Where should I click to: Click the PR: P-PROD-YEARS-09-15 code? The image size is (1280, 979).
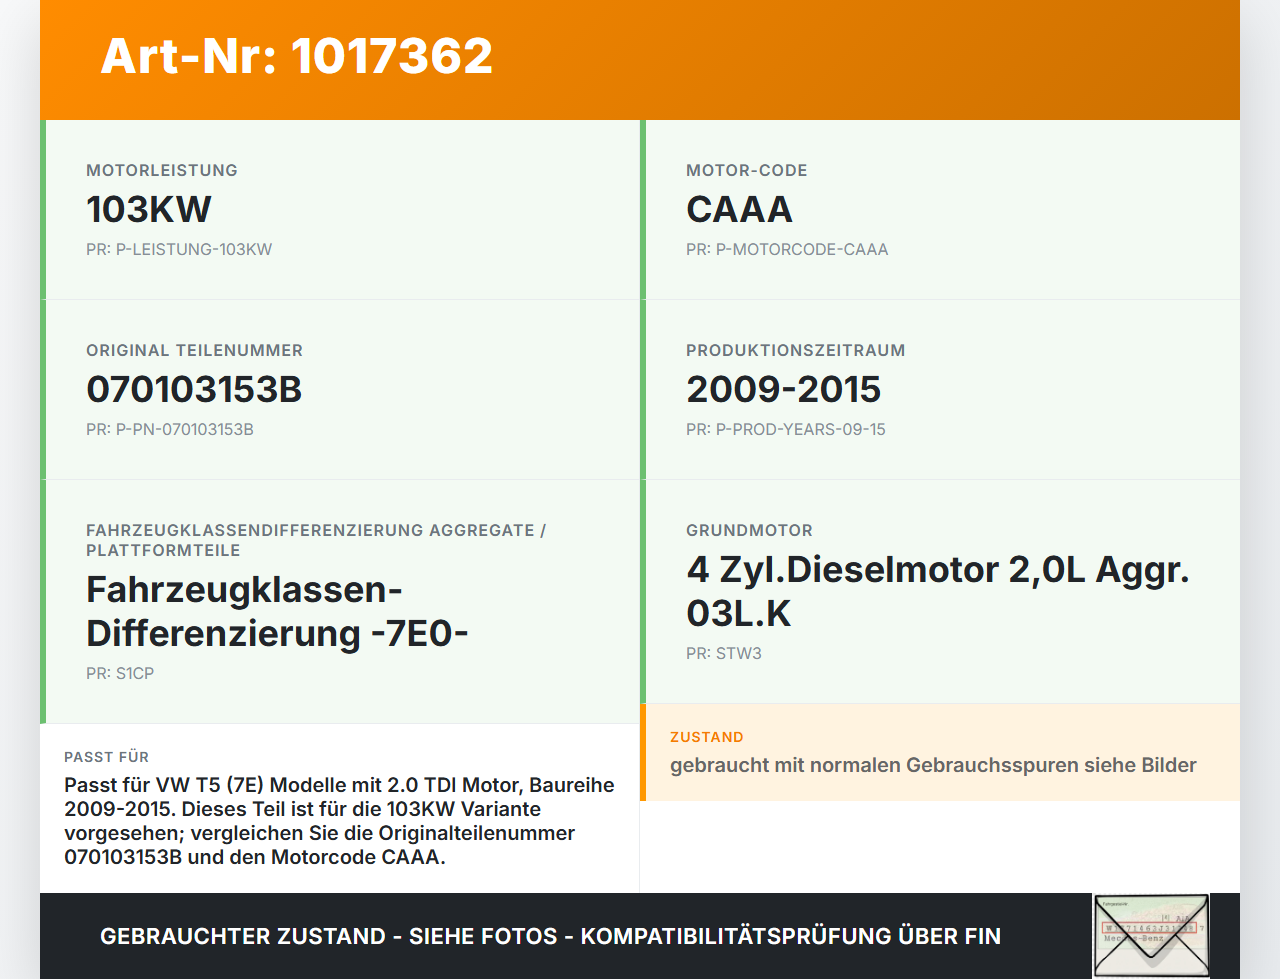(786, 429)
